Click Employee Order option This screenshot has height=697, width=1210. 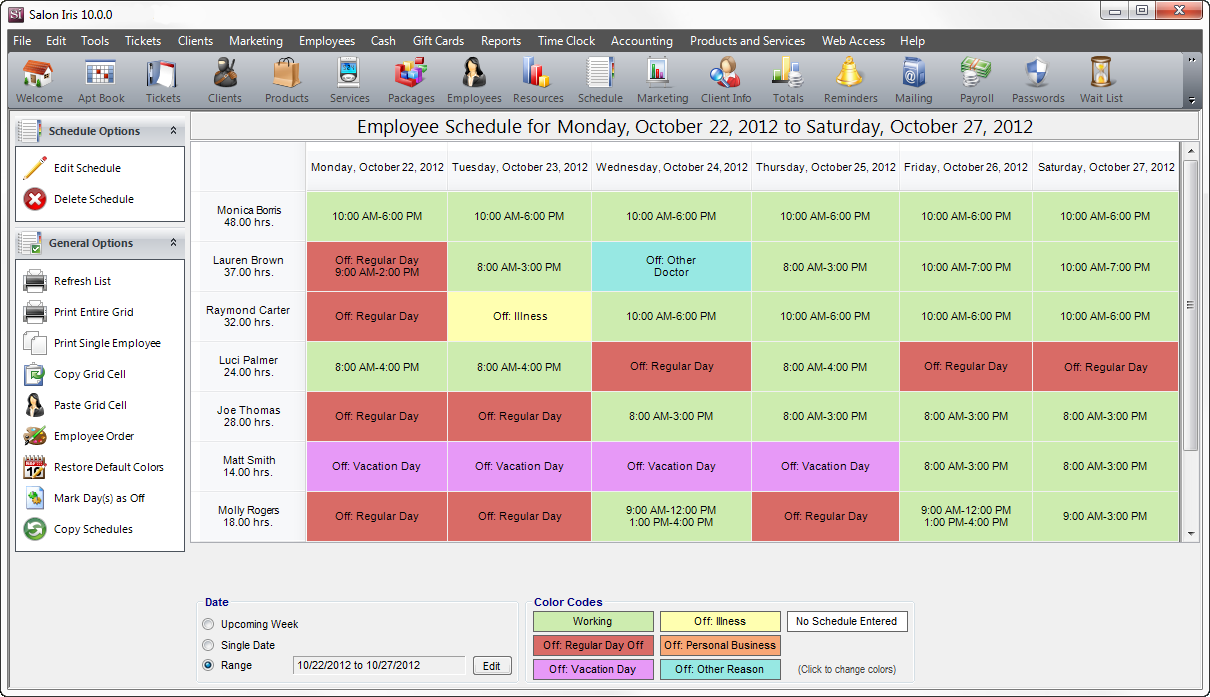pos(78,436)
